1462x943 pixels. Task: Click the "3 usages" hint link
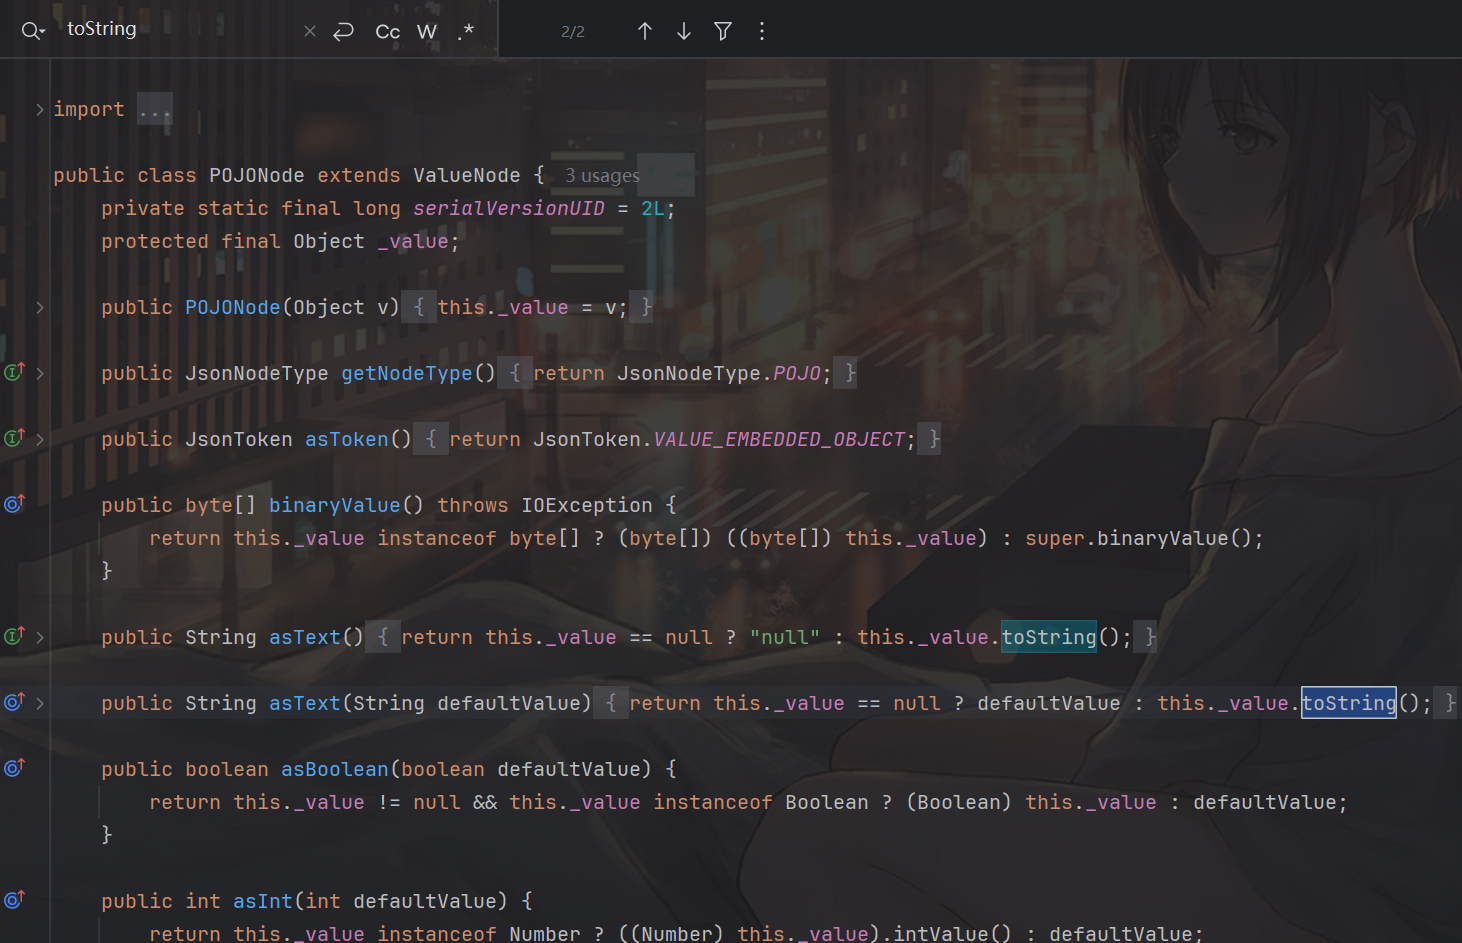(602, 176)
